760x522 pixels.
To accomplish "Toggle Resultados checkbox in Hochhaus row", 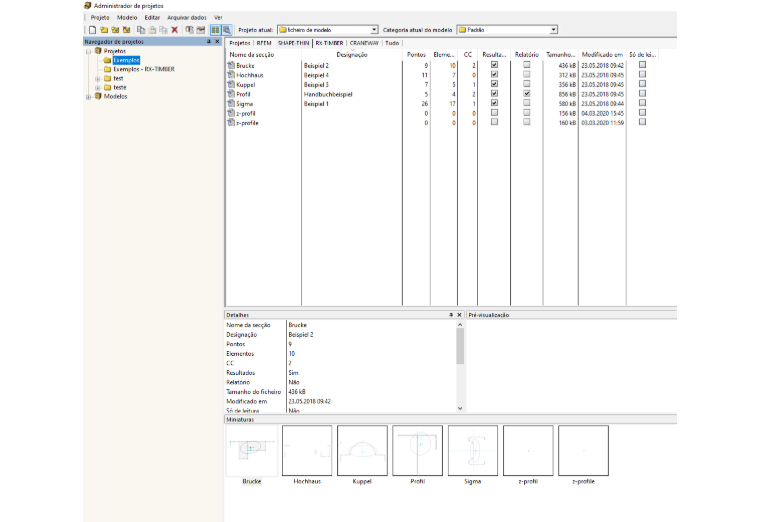I will click(x=494, y=74).
